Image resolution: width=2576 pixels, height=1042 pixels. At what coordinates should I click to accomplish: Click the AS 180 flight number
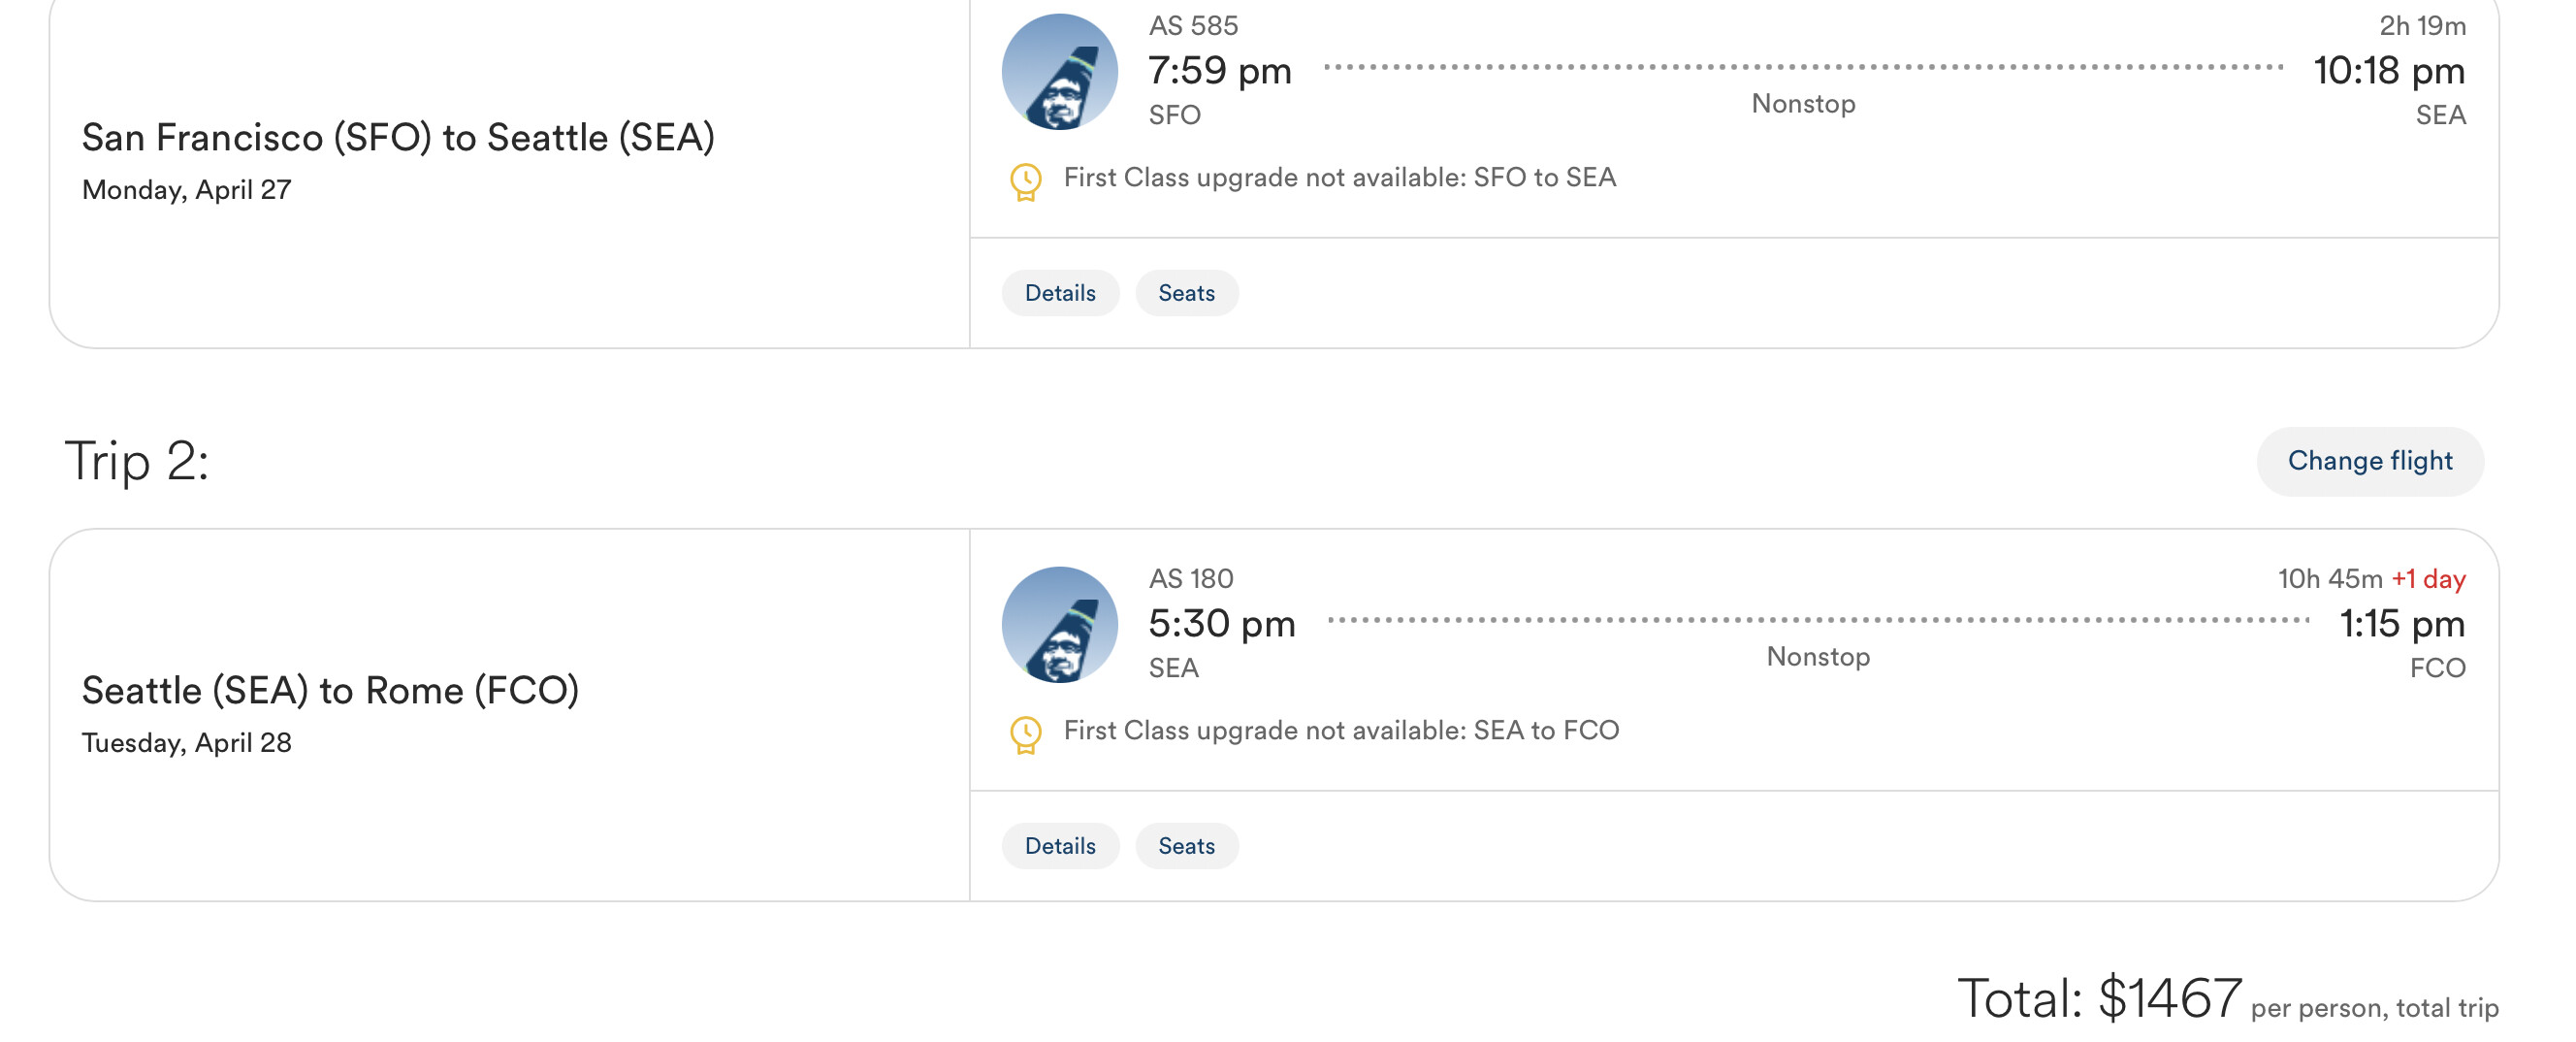coord(1191,579)
